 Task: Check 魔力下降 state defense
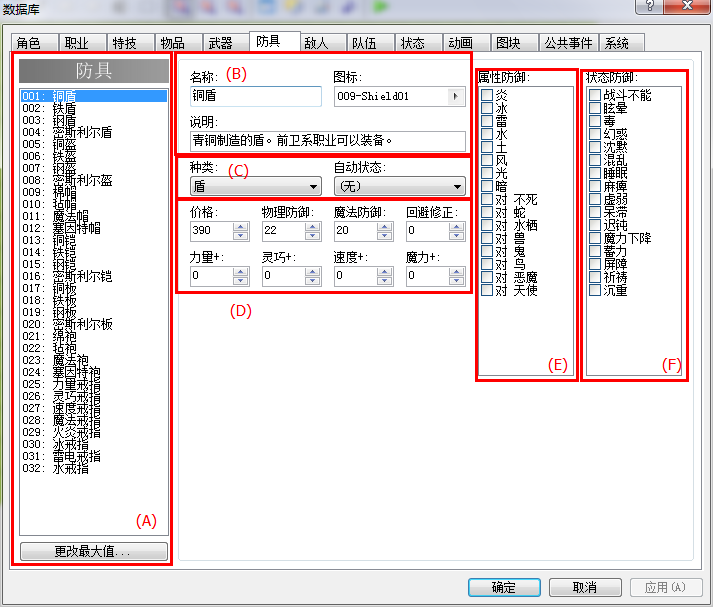(x=595, y=238)
